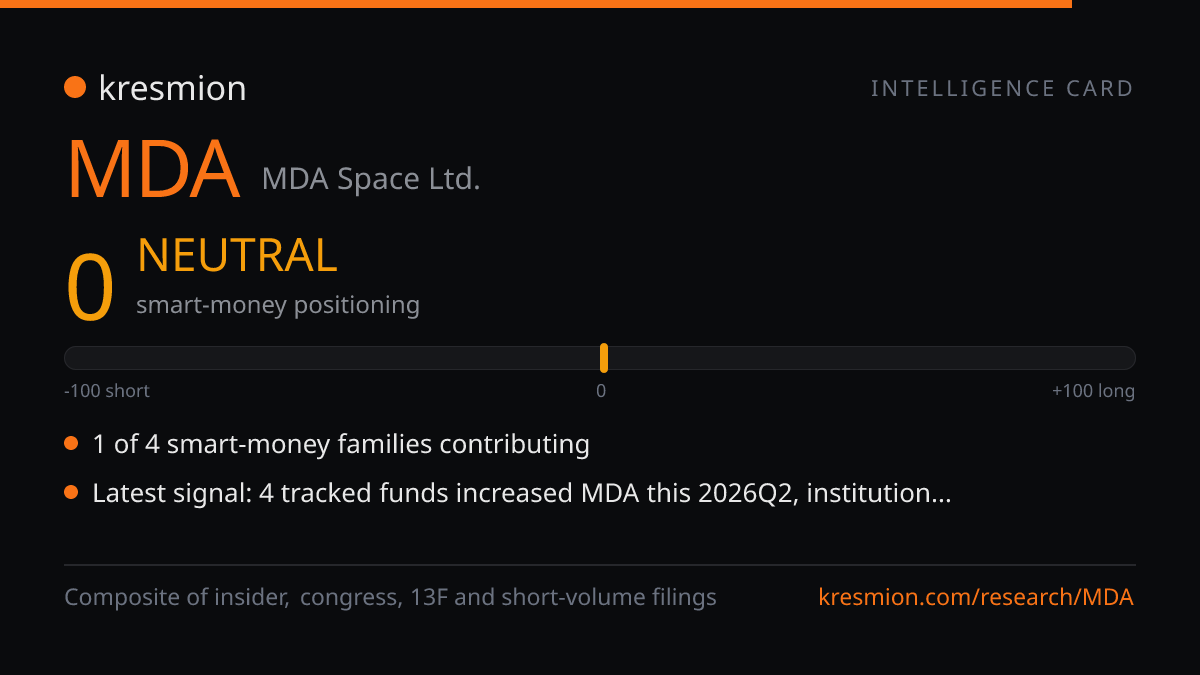1200x675 pixels.
Task: Click the bullet beside Latest signal line
Action: pos(71,493)
